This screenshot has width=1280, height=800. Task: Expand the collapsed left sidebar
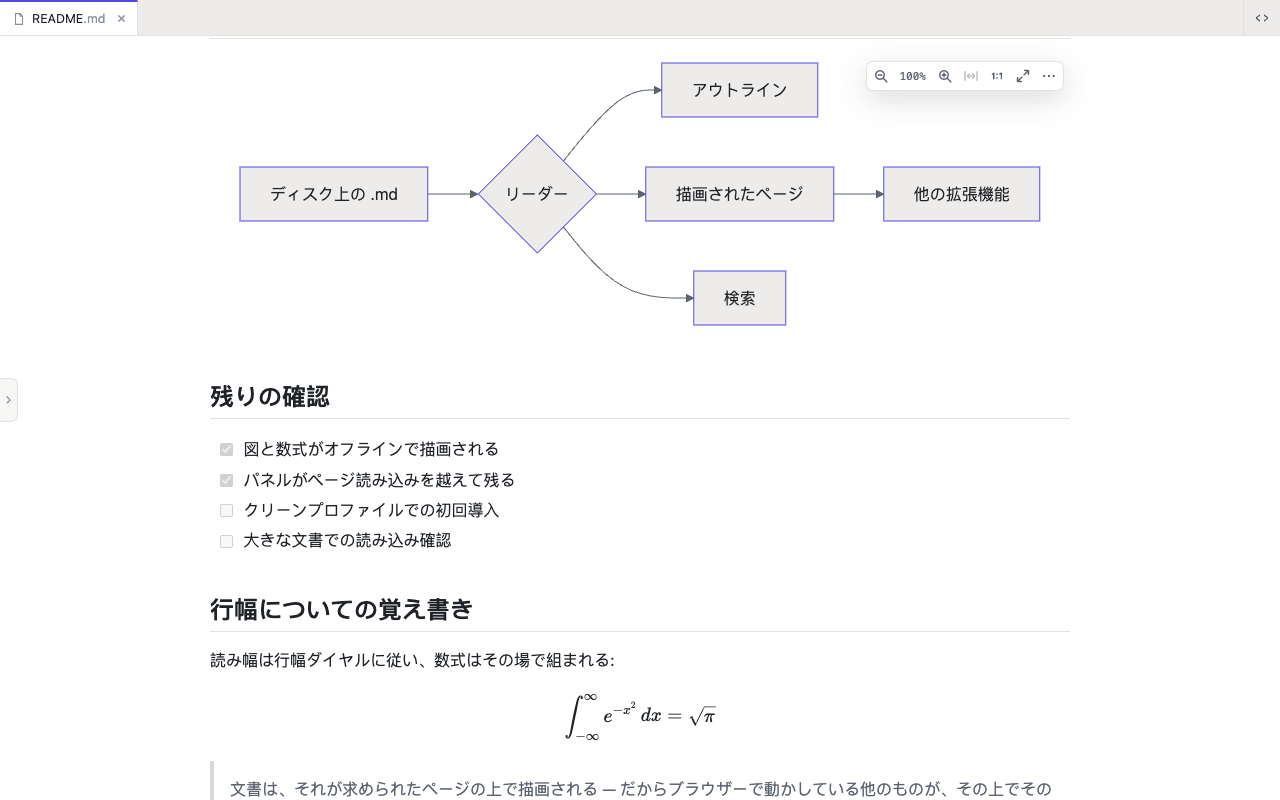8,400
